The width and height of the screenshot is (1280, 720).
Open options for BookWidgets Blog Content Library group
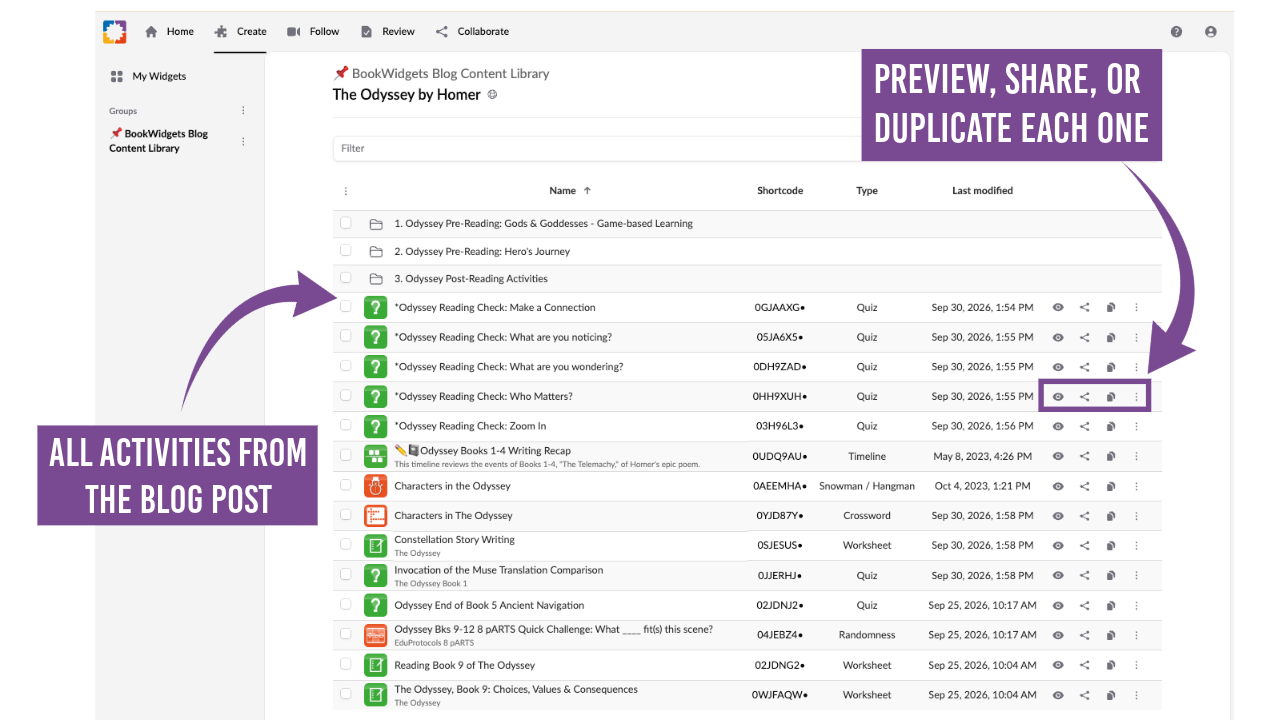[243, 141]
